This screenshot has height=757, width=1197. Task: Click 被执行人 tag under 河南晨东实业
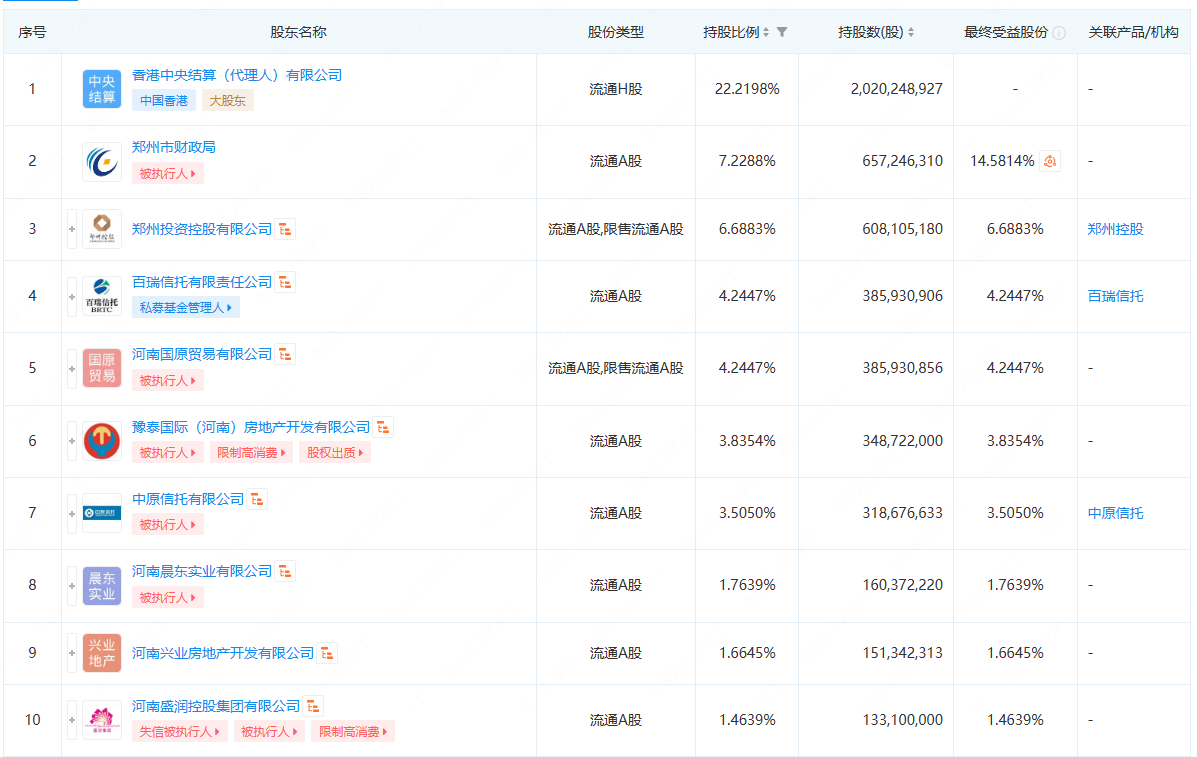pos(167,598)
